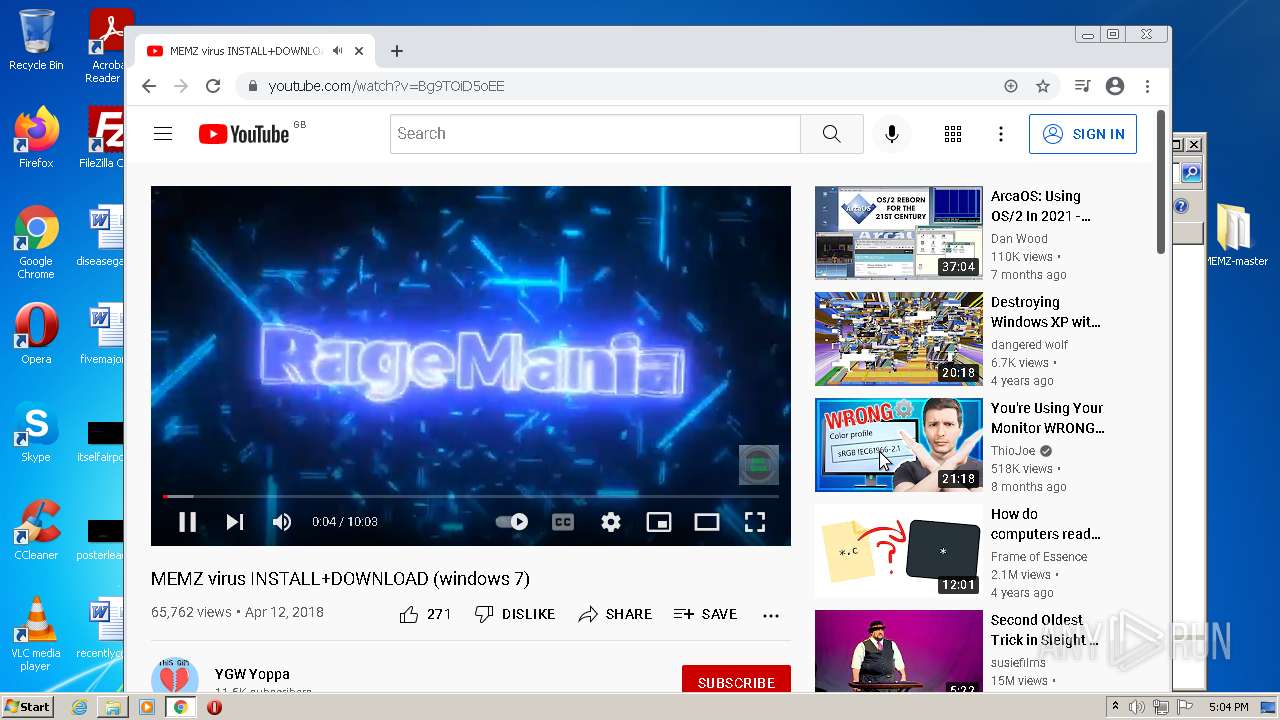Open the YouTube apps grid
The width and height of the screenshot is (1280, 720).
point(953,134)
